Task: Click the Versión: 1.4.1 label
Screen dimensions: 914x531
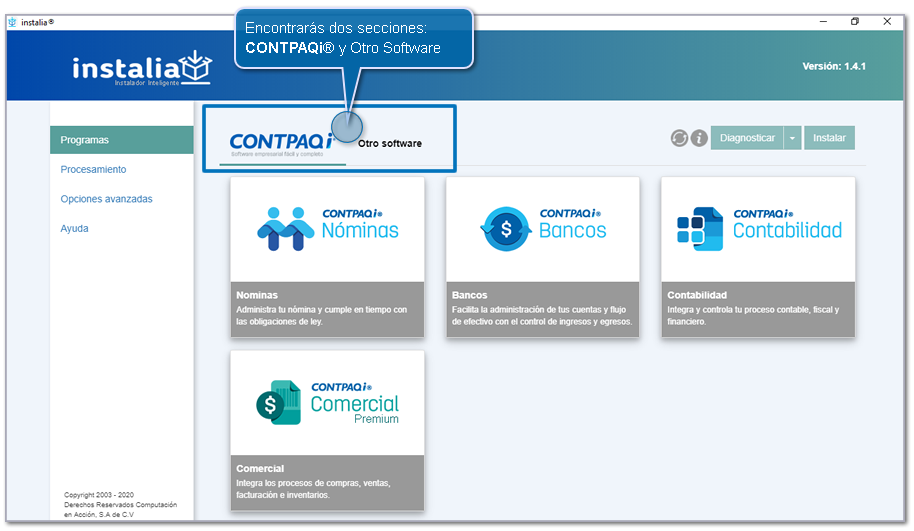Action: pyautogui.click(x=834, y=66)
